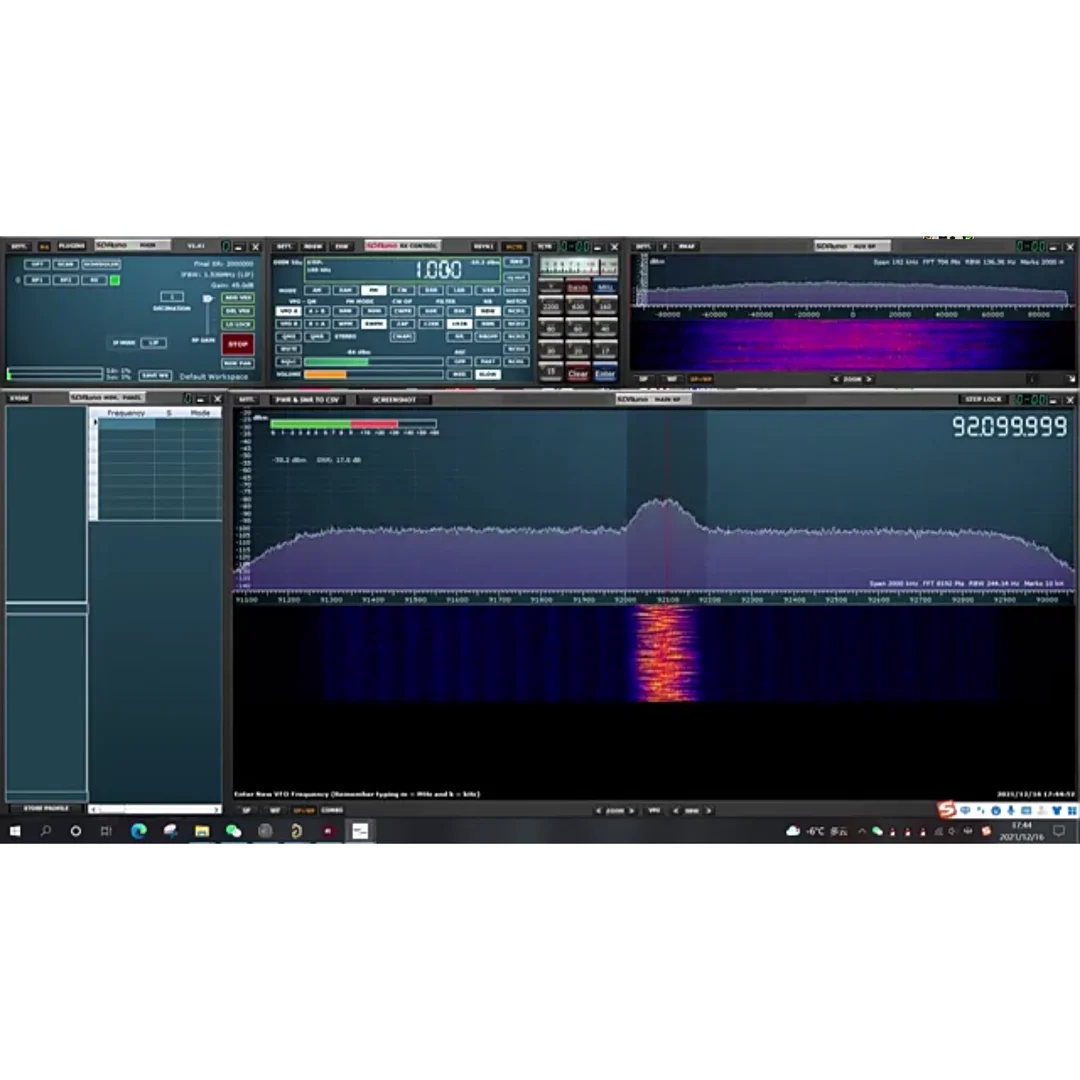Select COMBO view in Main SP

pyautogui.click(x=332, y=810)
